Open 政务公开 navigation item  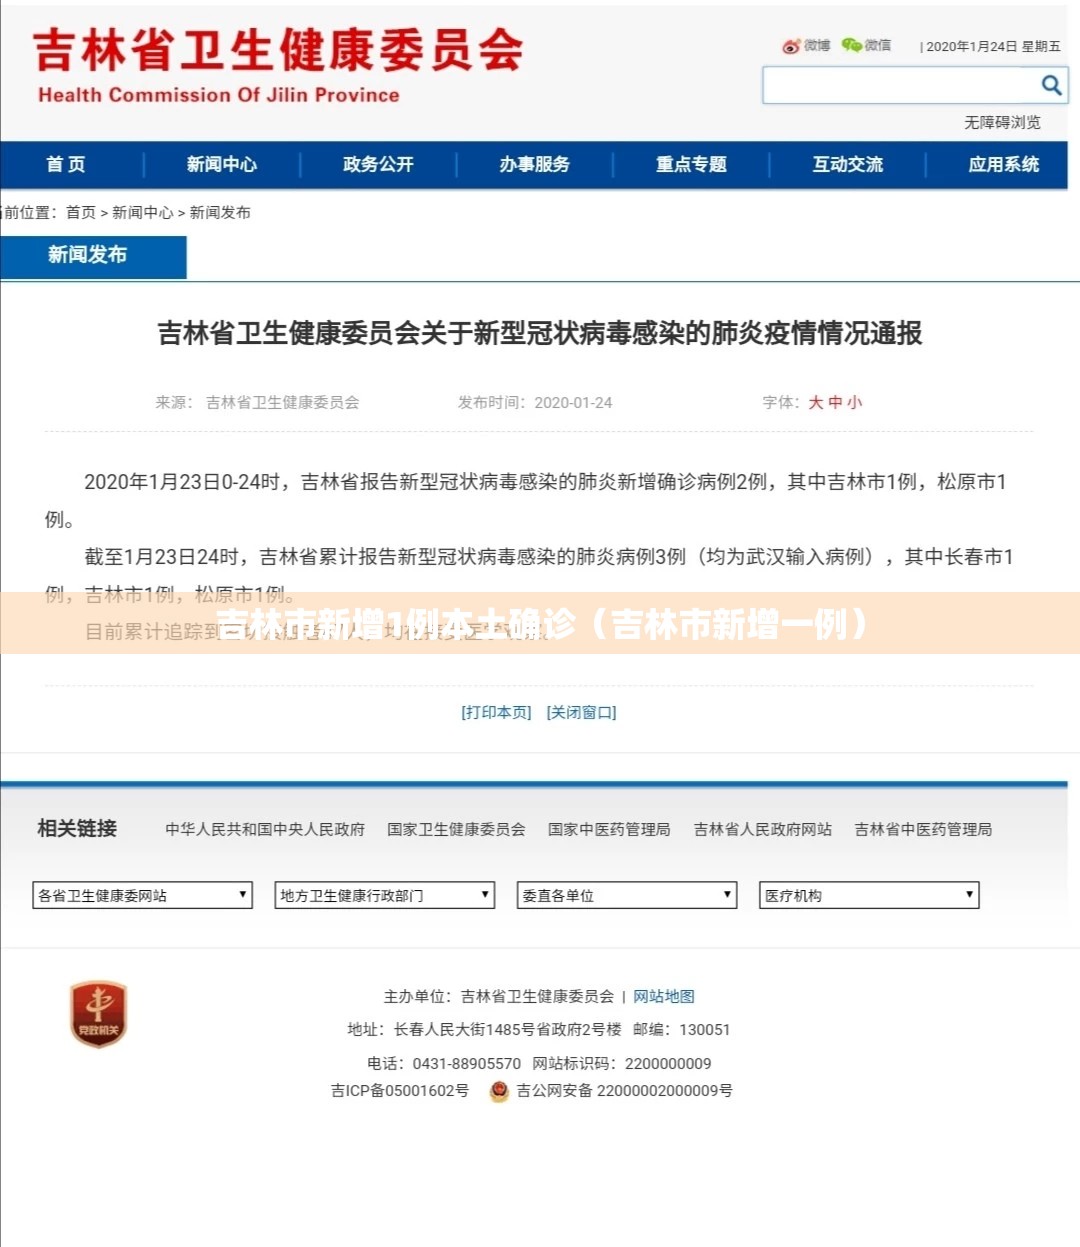(x=378, y=164)
